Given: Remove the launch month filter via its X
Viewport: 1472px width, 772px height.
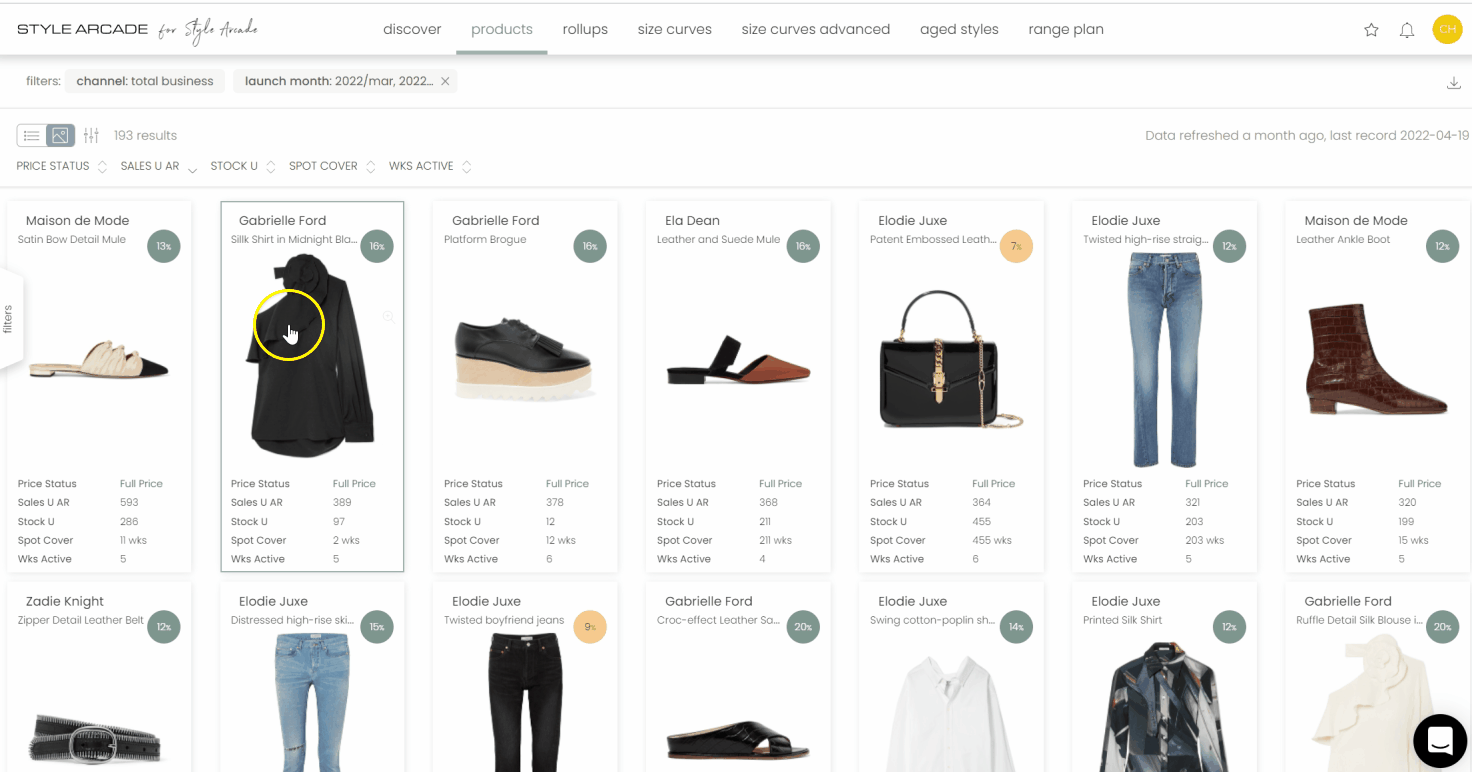Looking at the screenshot, I should [446, 81].
